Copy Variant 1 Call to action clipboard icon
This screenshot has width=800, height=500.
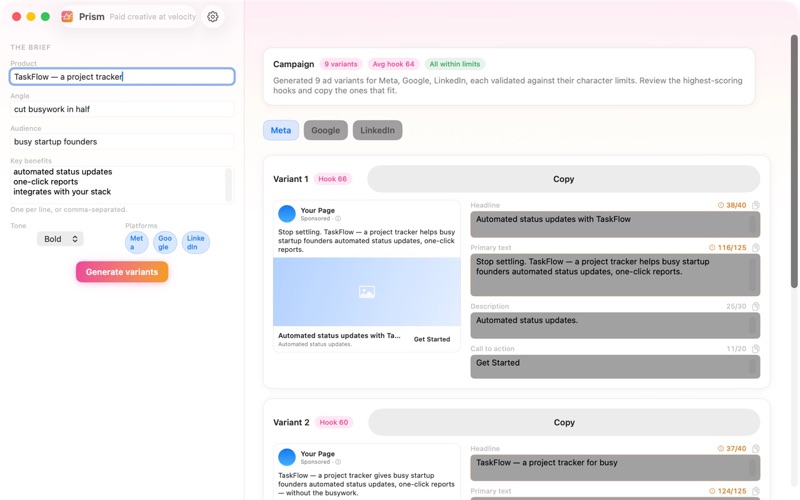[756, 348]
